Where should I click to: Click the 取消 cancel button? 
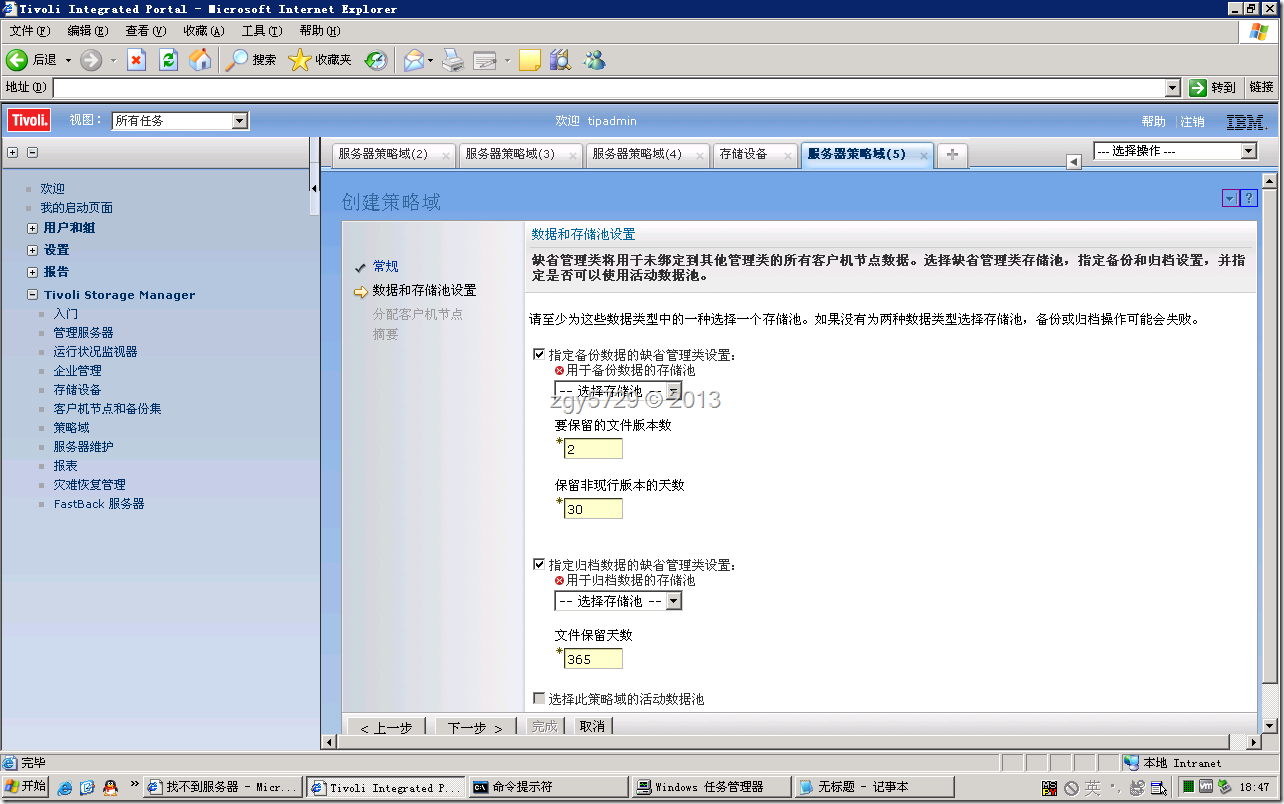(x=592, y=726)
